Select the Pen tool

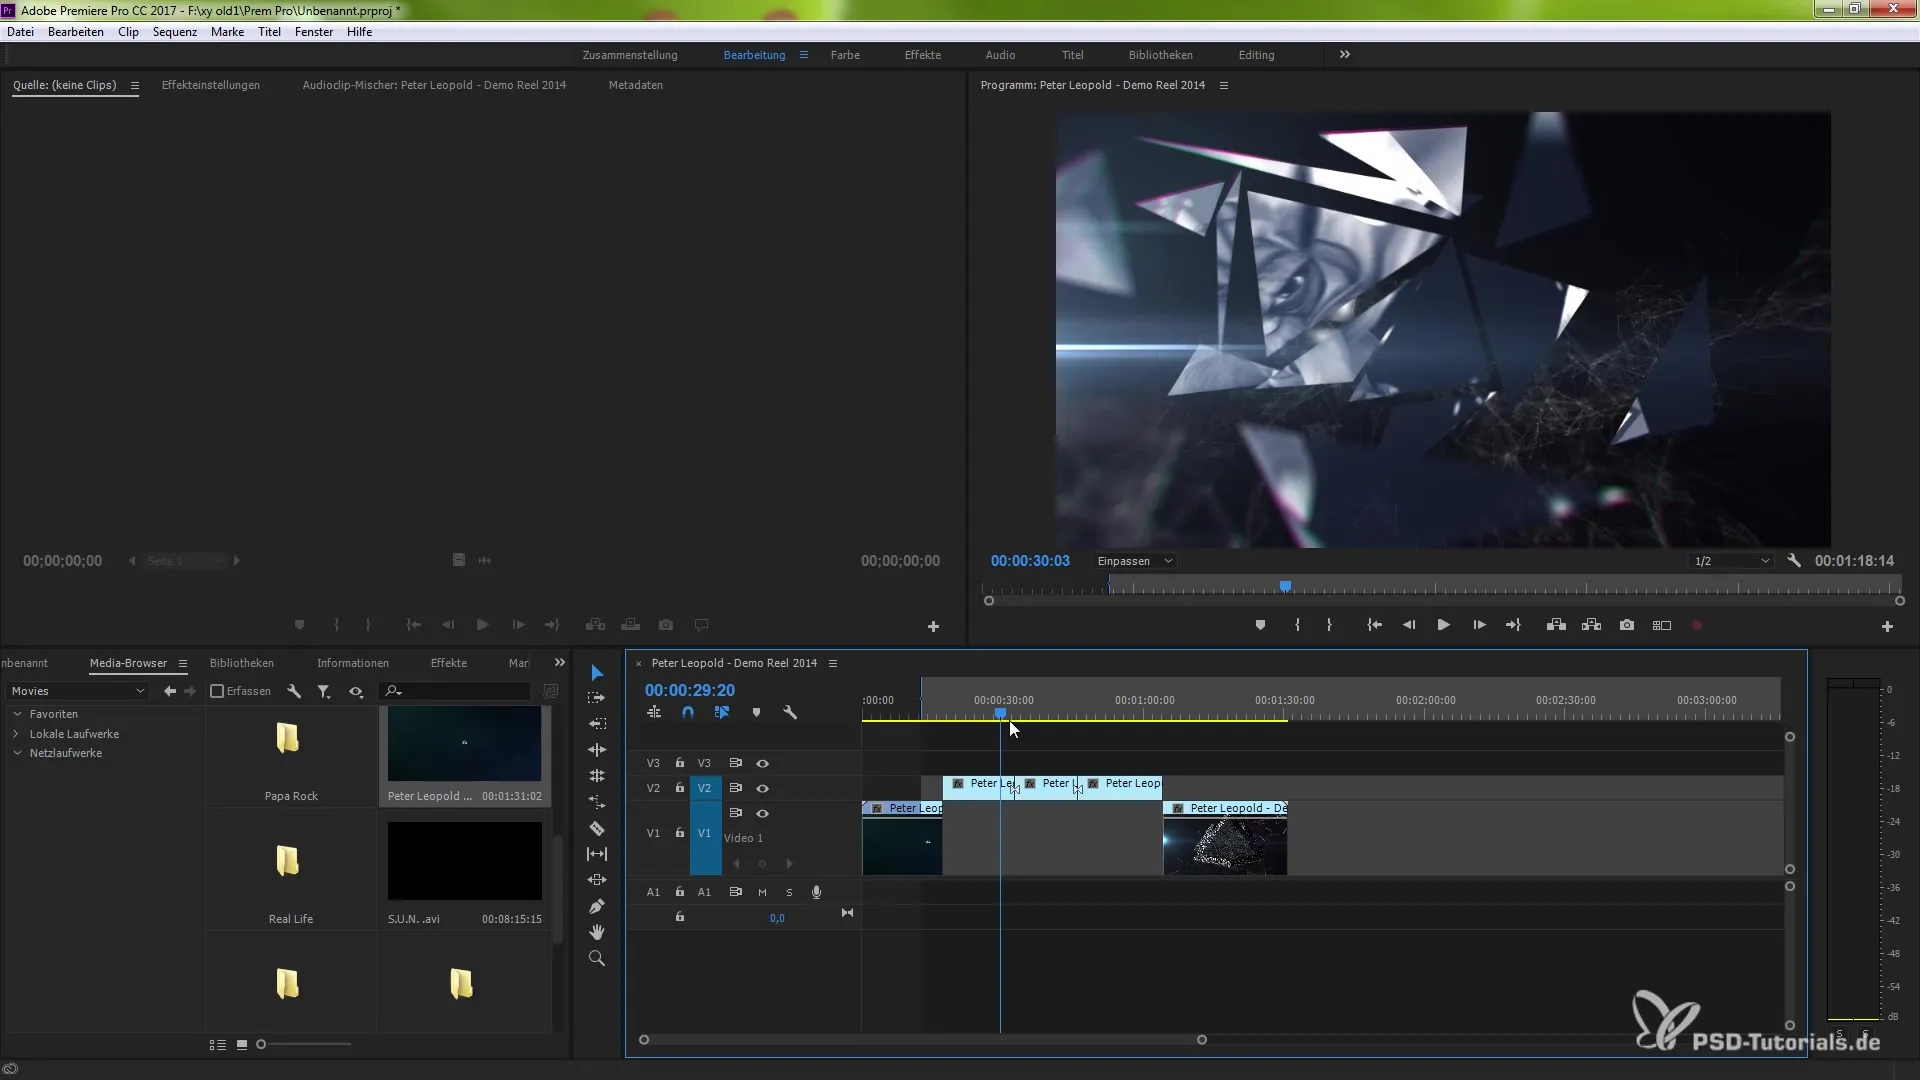click(x=597, y=906)
